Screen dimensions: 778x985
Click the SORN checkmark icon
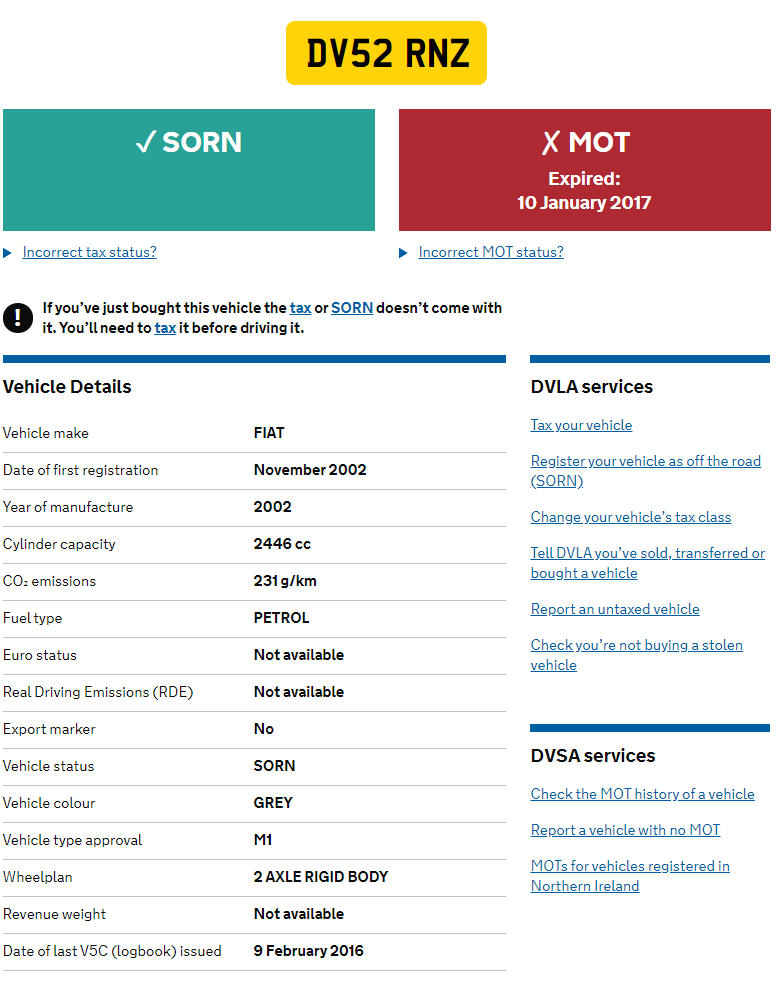click(145, 143)
